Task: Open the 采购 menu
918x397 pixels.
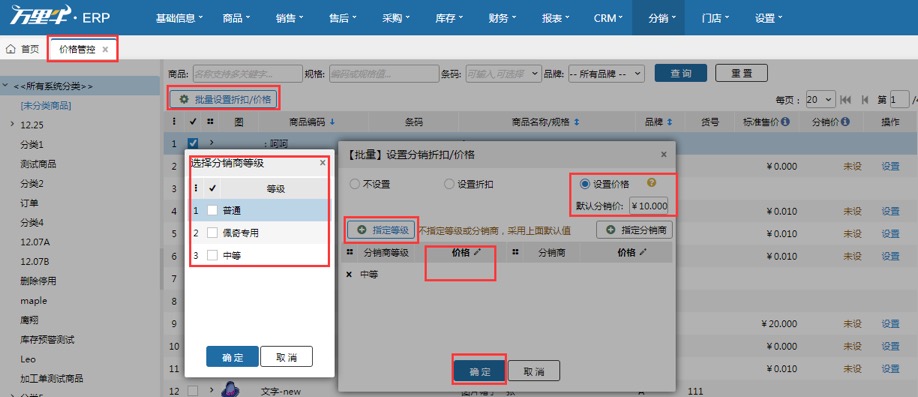Action: tap(396, 18)
